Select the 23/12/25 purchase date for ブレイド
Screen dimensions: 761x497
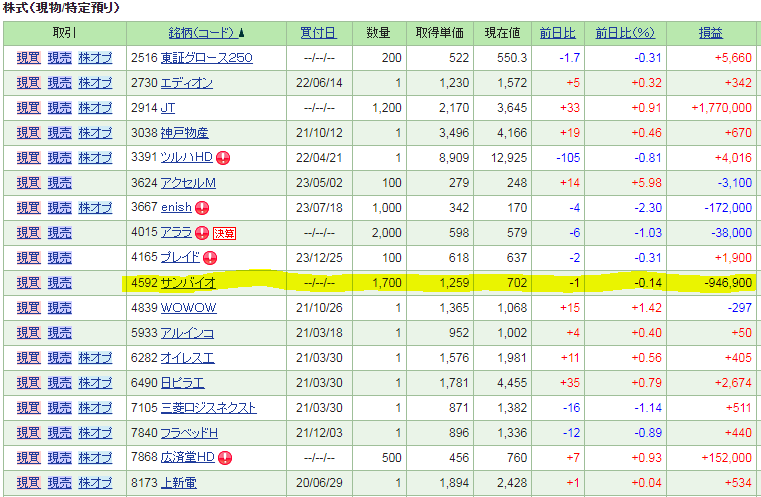coord(319,258)
